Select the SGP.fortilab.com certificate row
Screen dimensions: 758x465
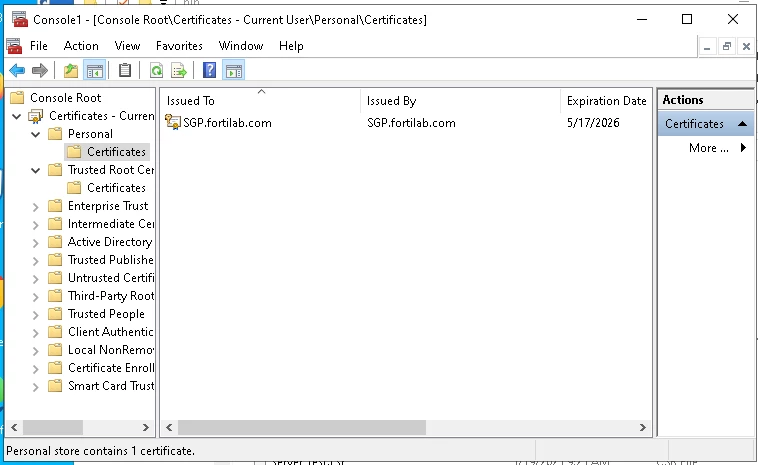click(406, 123)
